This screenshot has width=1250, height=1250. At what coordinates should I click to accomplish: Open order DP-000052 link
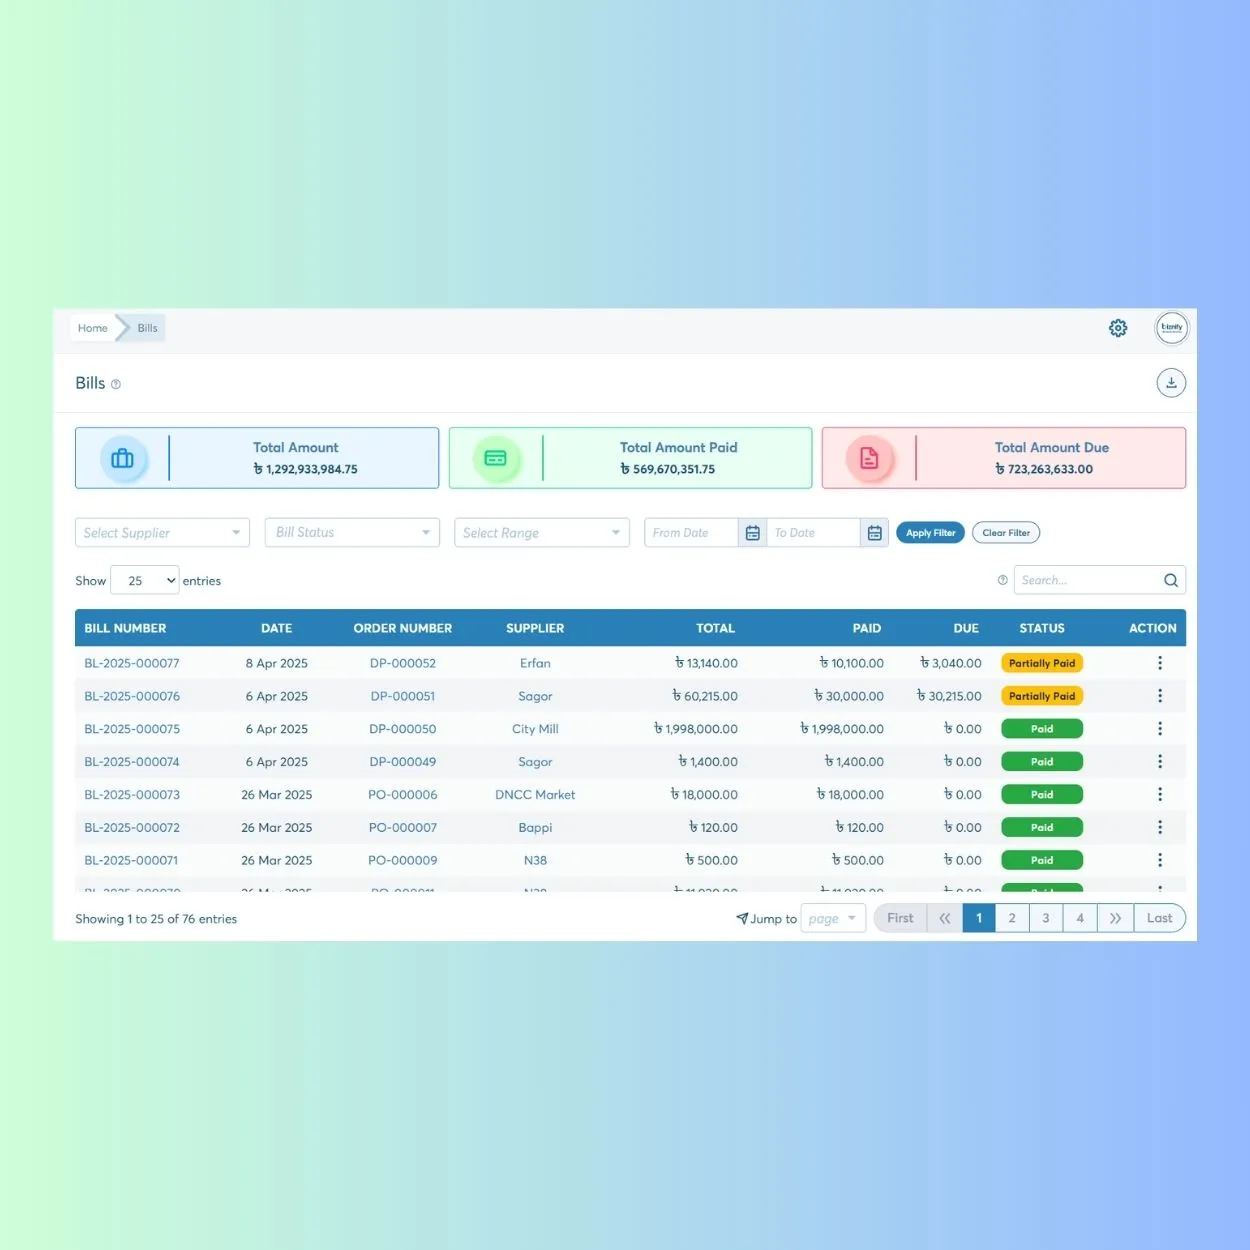[x=402, y=662]
